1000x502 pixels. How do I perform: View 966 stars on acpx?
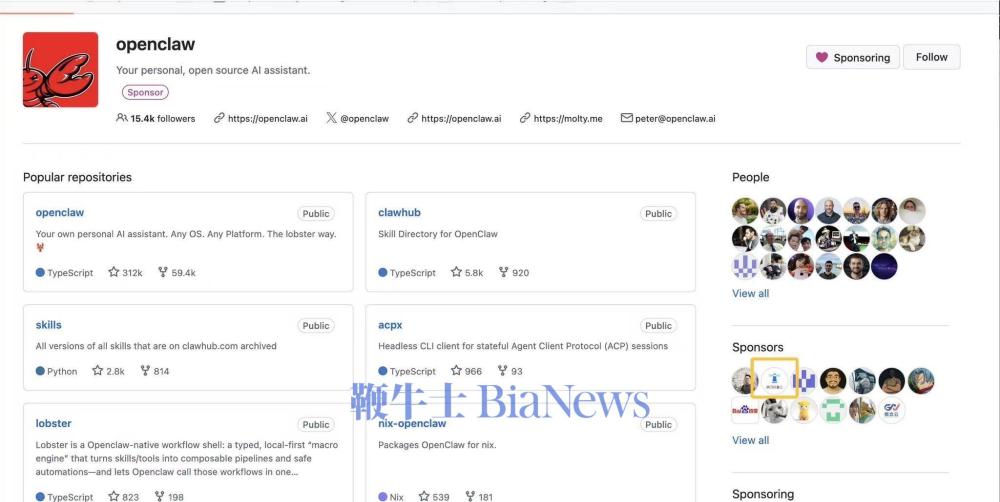coord(466,371)
